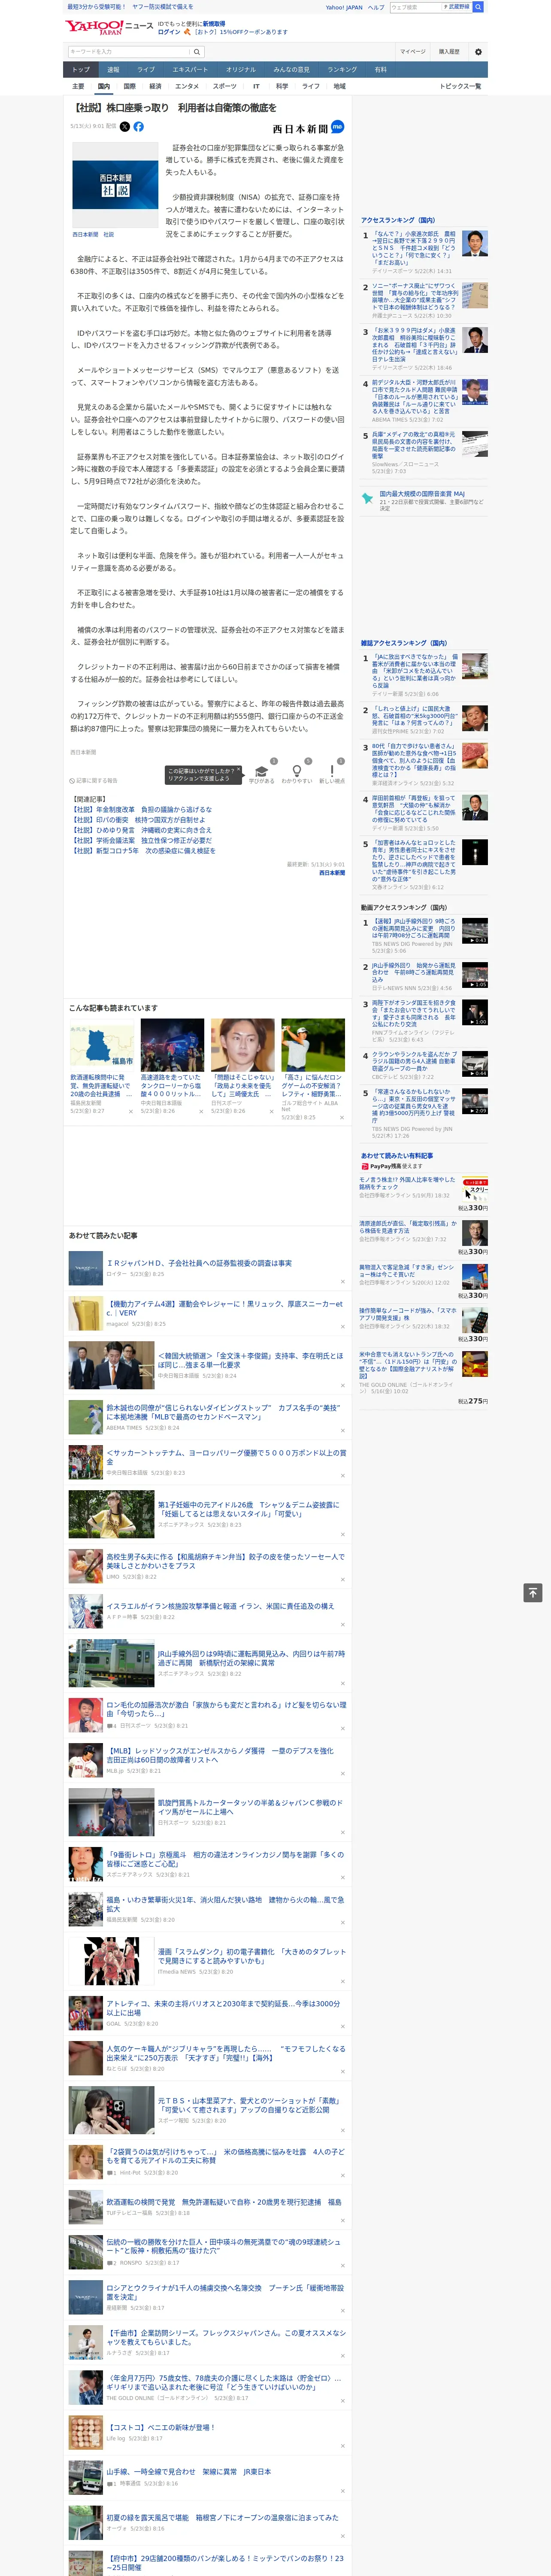This screenshot has height=2576, width=551.
Task: Open the スラムダンク article link
Action: pos(252,1956)
